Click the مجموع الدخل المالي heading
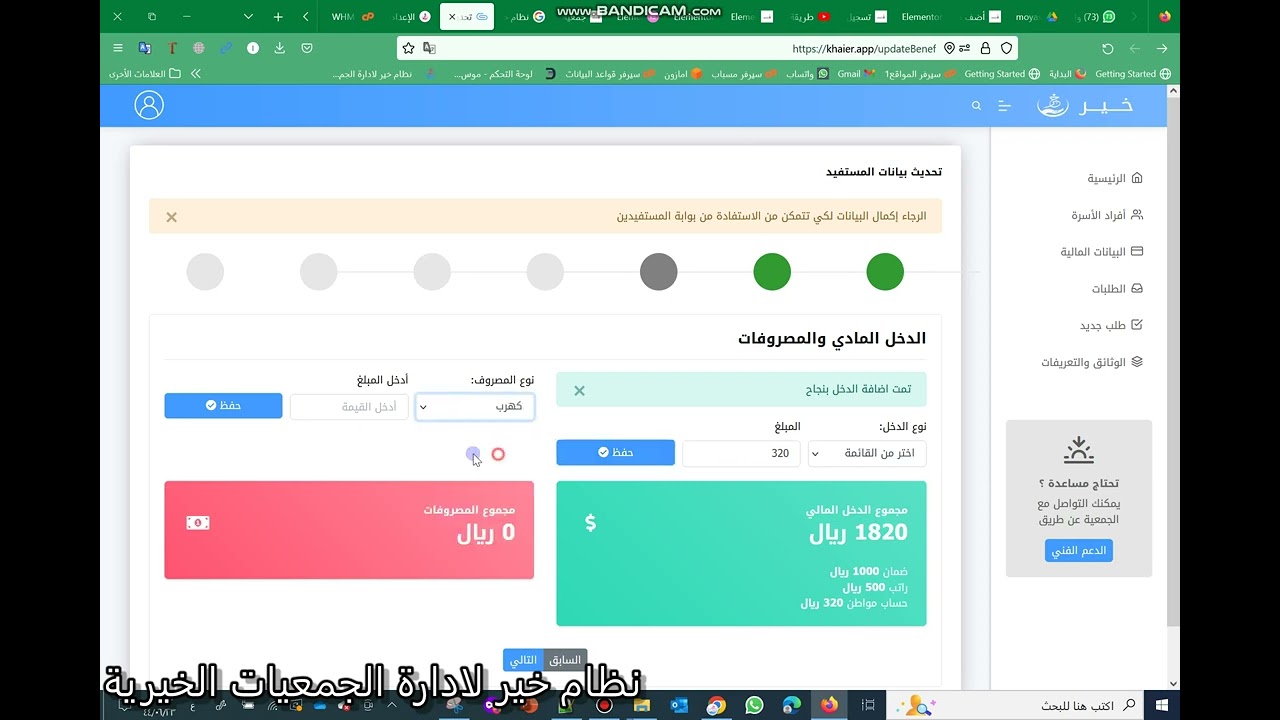Screen dimensions: 1280x720 [857, 510]
